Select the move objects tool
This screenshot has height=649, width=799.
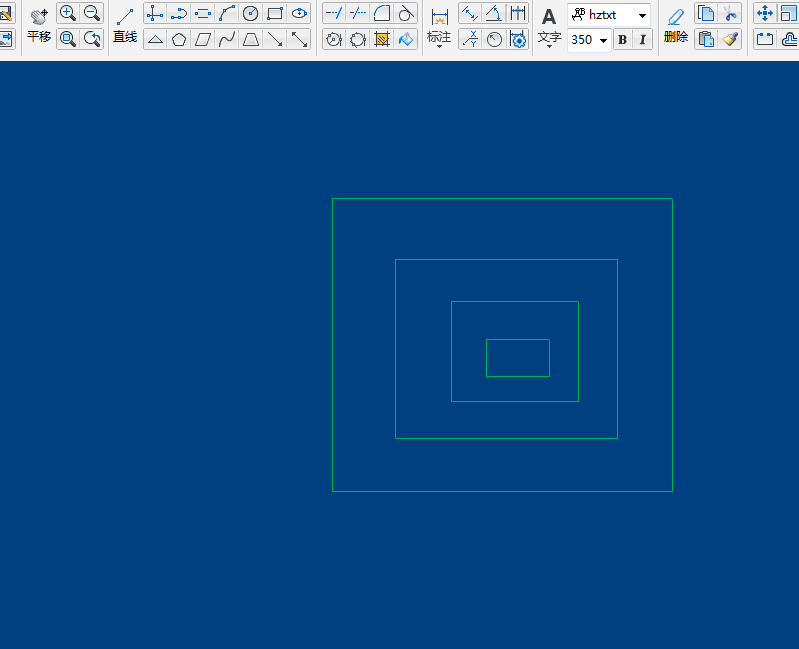(x=765, y=14)
